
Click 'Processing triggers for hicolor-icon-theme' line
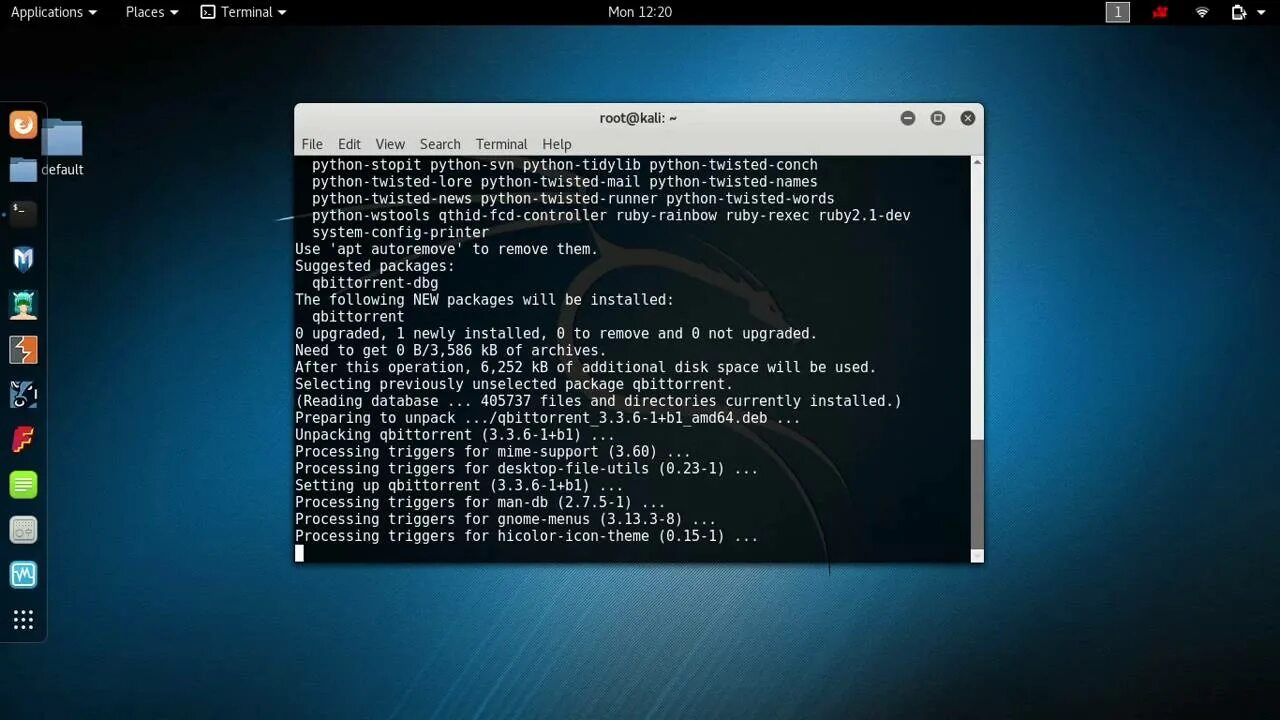click(527, 537)
